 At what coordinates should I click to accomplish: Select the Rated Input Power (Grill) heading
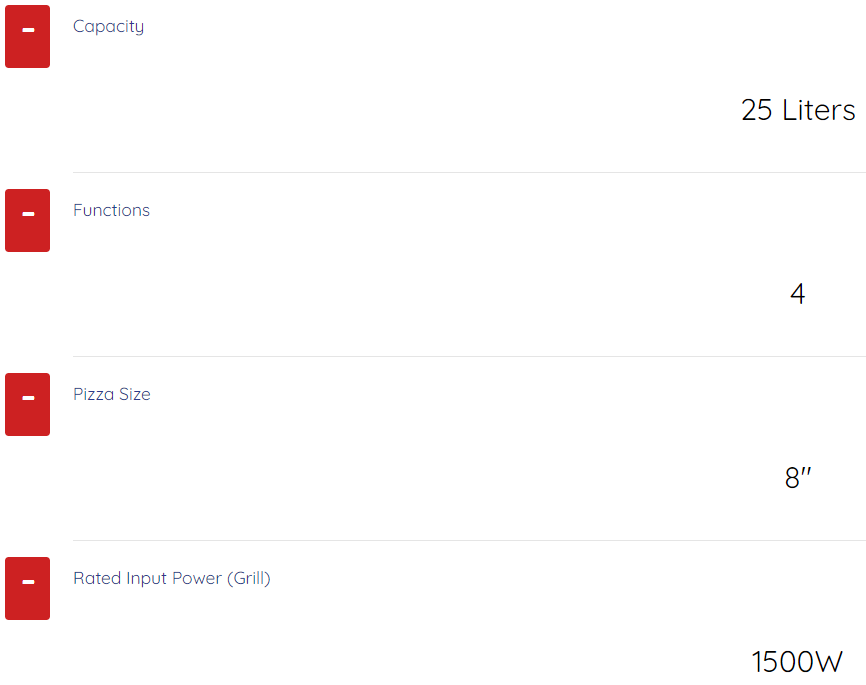coord(171,578)
